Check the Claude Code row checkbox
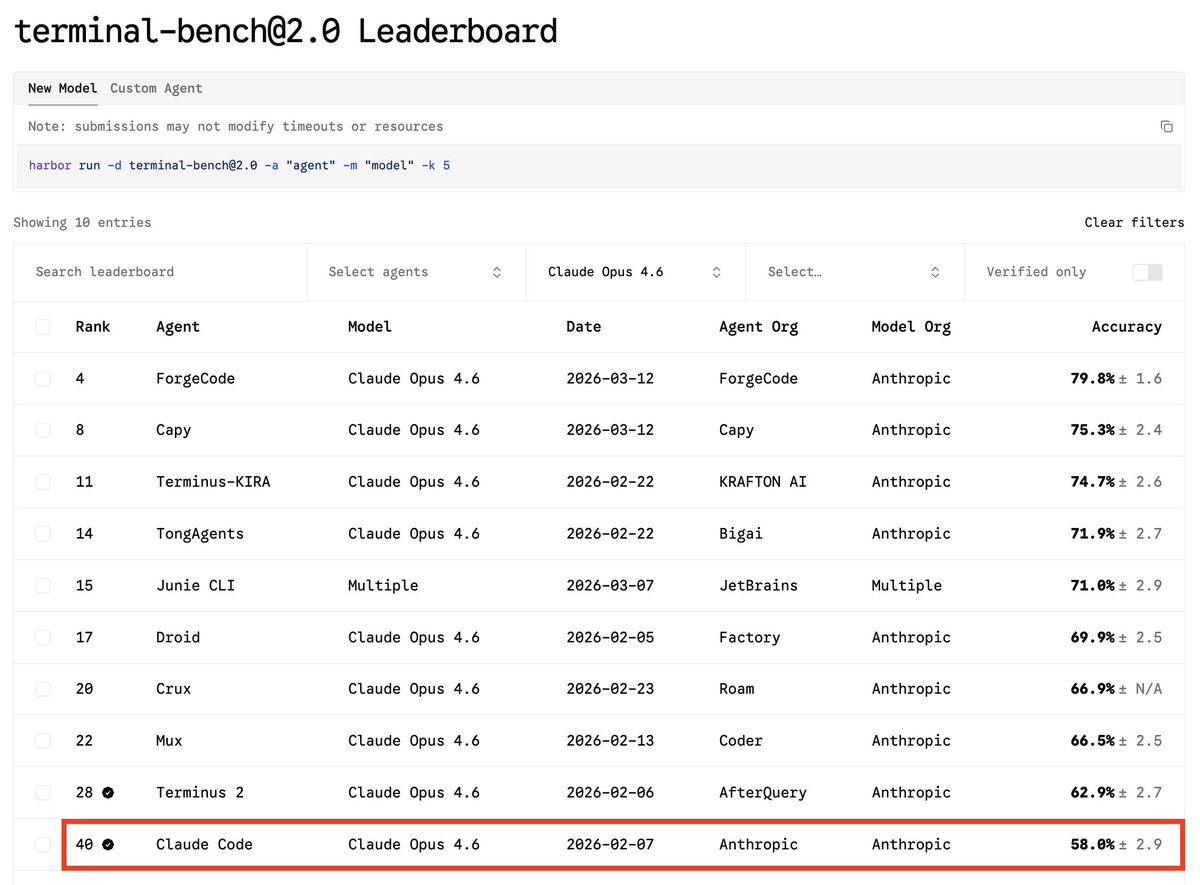Image resolution: width=1200 pixels, height=885 pixels. click(43, 844)
